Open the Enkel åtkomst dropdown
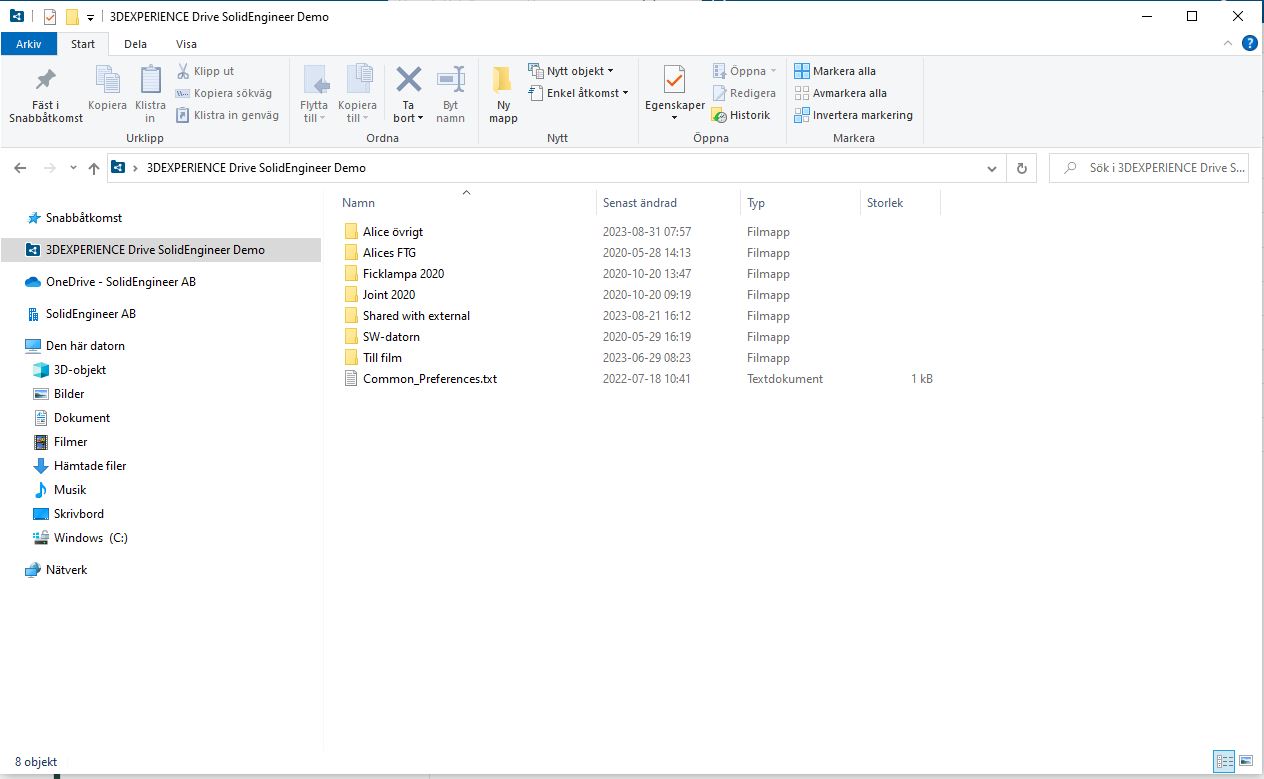The image size is (1264, 779). [x=578, y=93]
